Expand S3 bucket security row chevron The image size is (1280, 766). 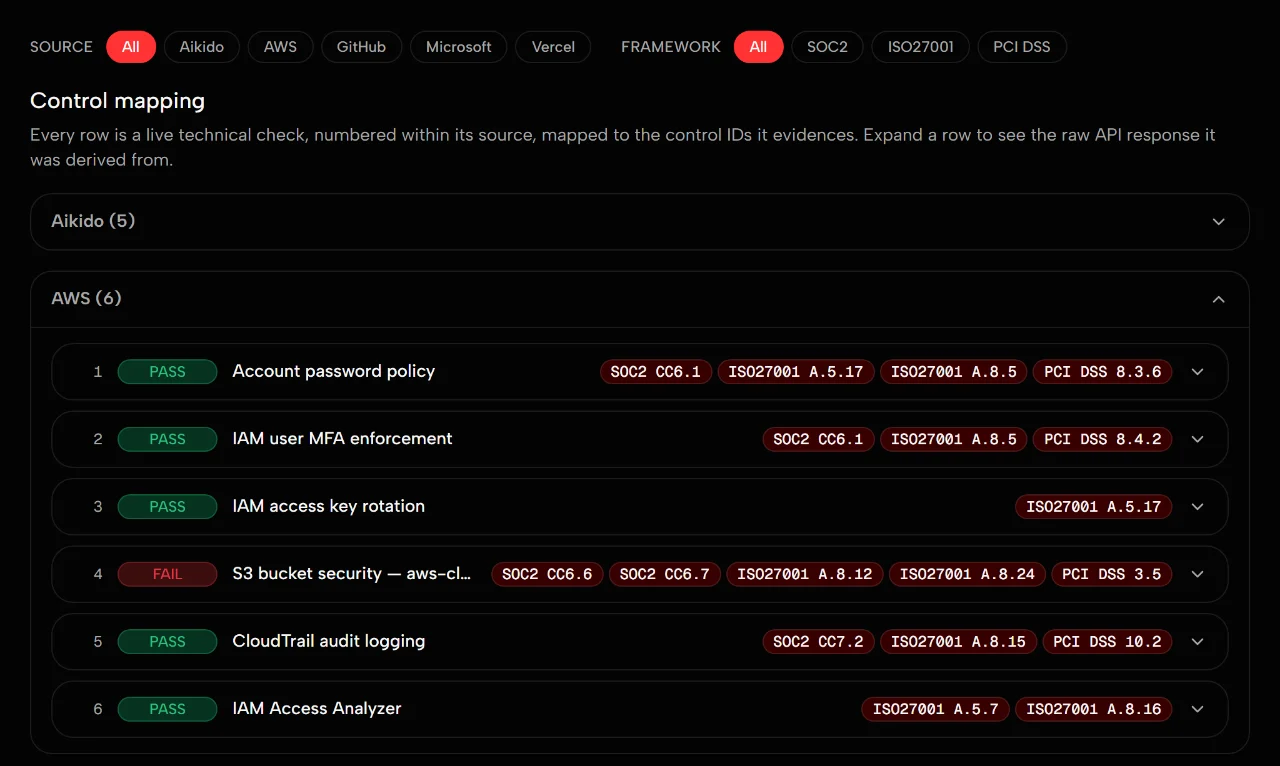coord(1198,574)
